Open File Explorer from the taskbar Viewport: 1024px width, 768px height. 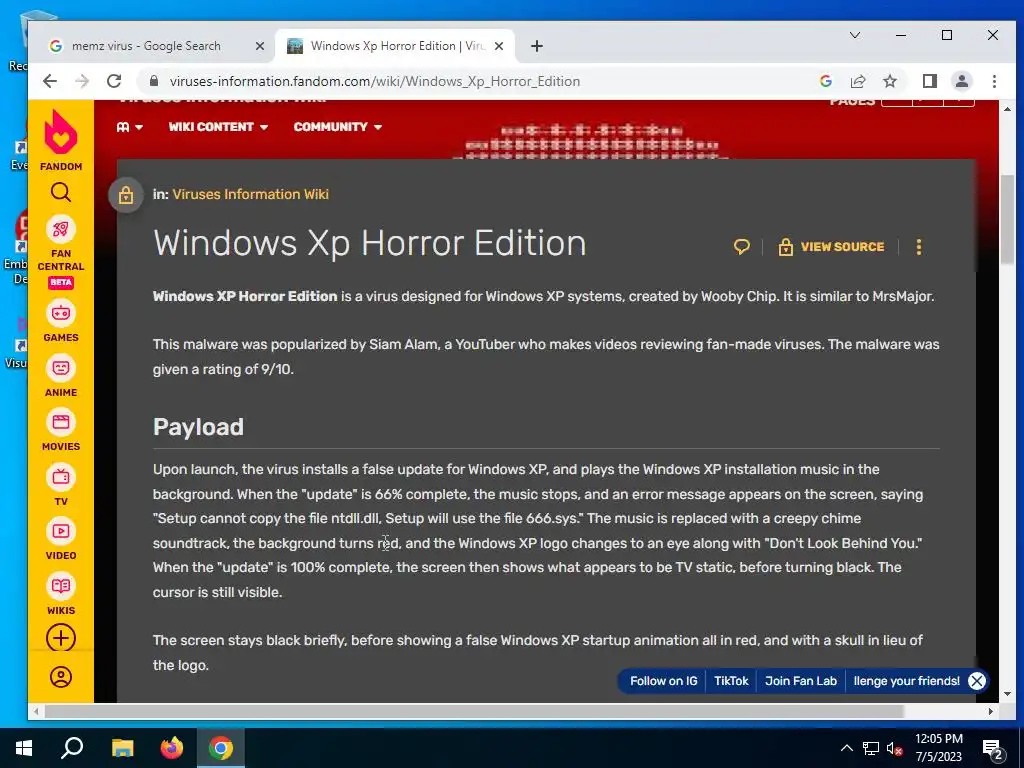pos(122,748)
